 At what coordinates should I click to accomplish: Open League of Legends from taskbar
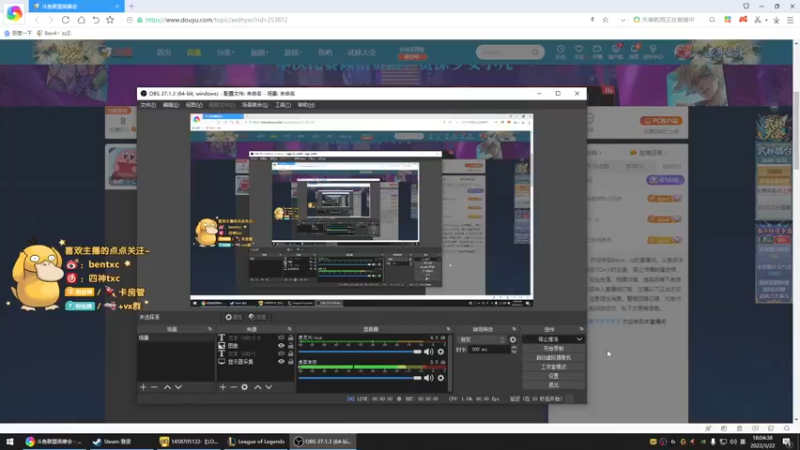click(256, 442)
